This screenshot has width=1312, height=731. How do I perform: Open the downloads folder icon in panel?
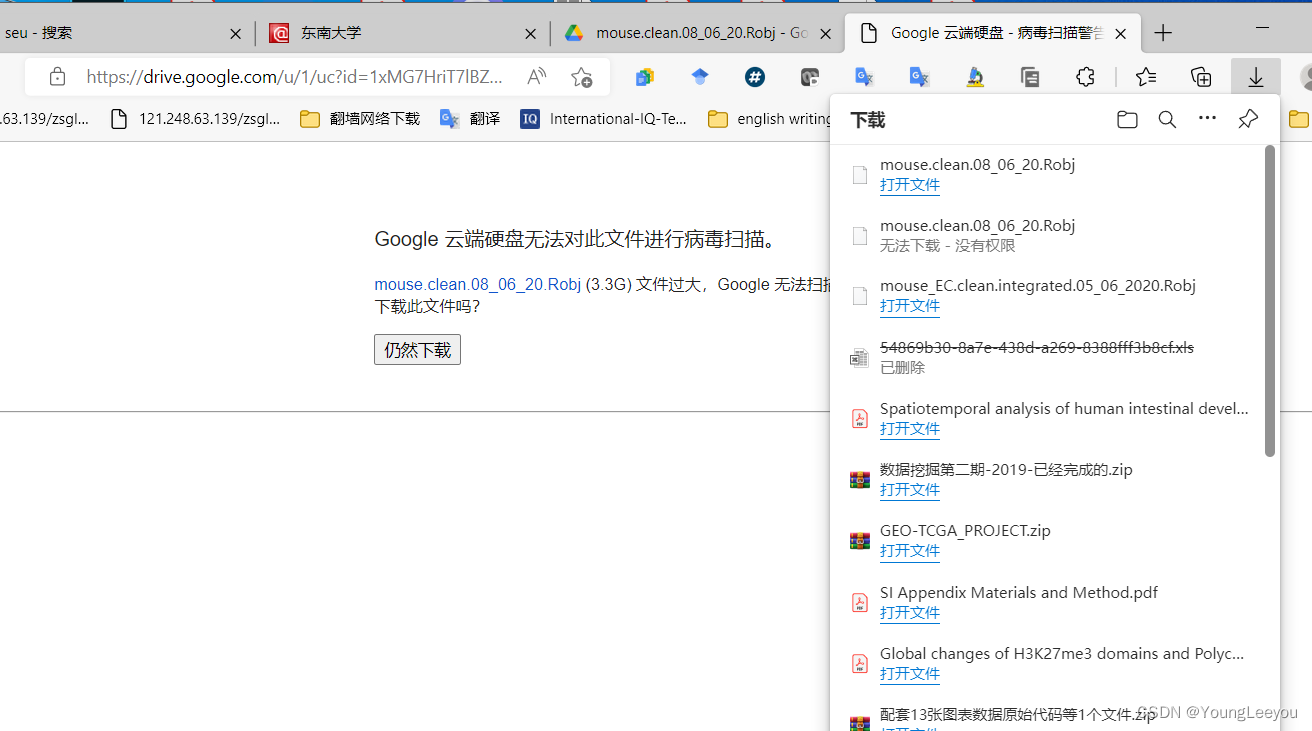click(1127, 120)
